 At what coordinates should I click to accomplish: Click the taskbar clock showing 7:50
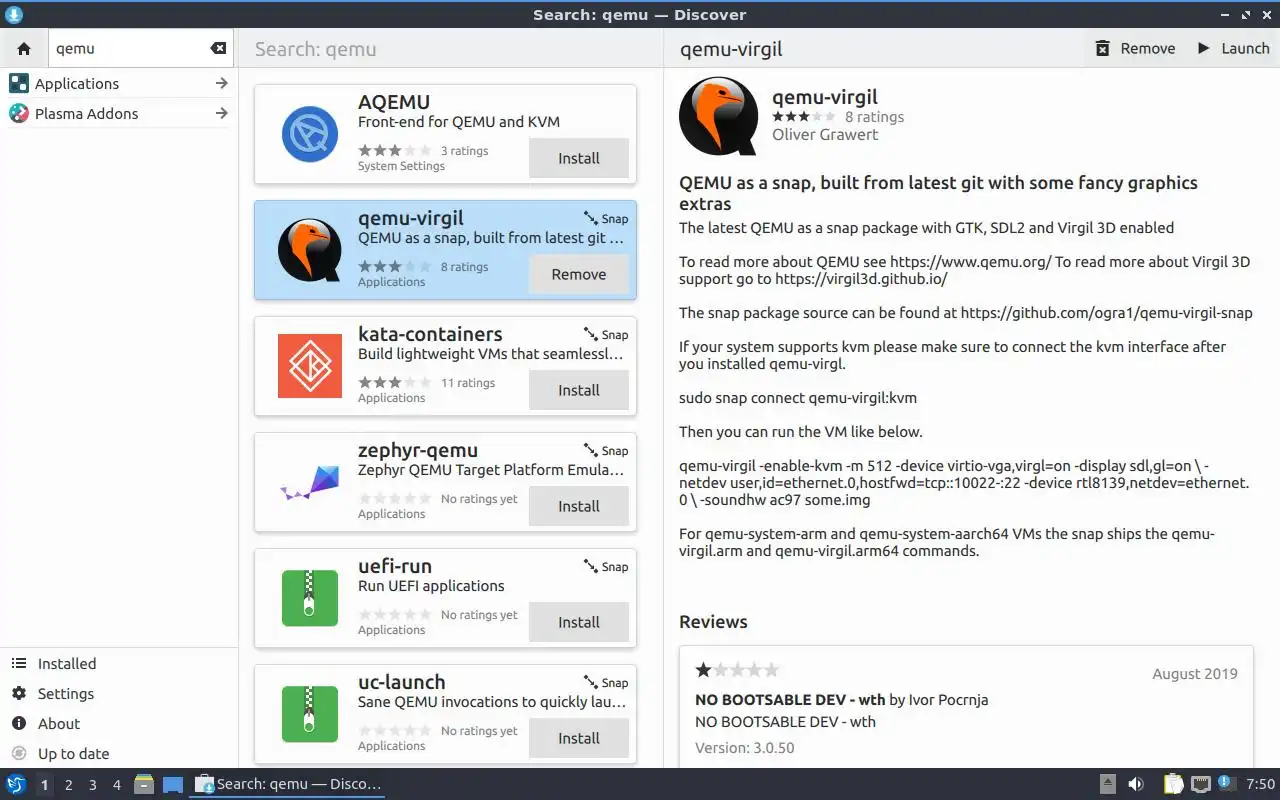coord(1260,784)
